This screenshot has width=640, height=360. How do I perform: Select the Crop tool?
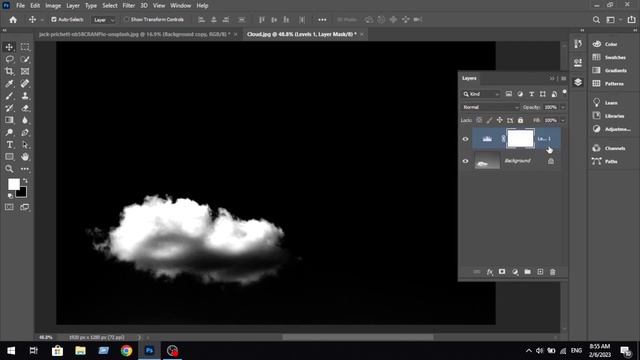9,71
